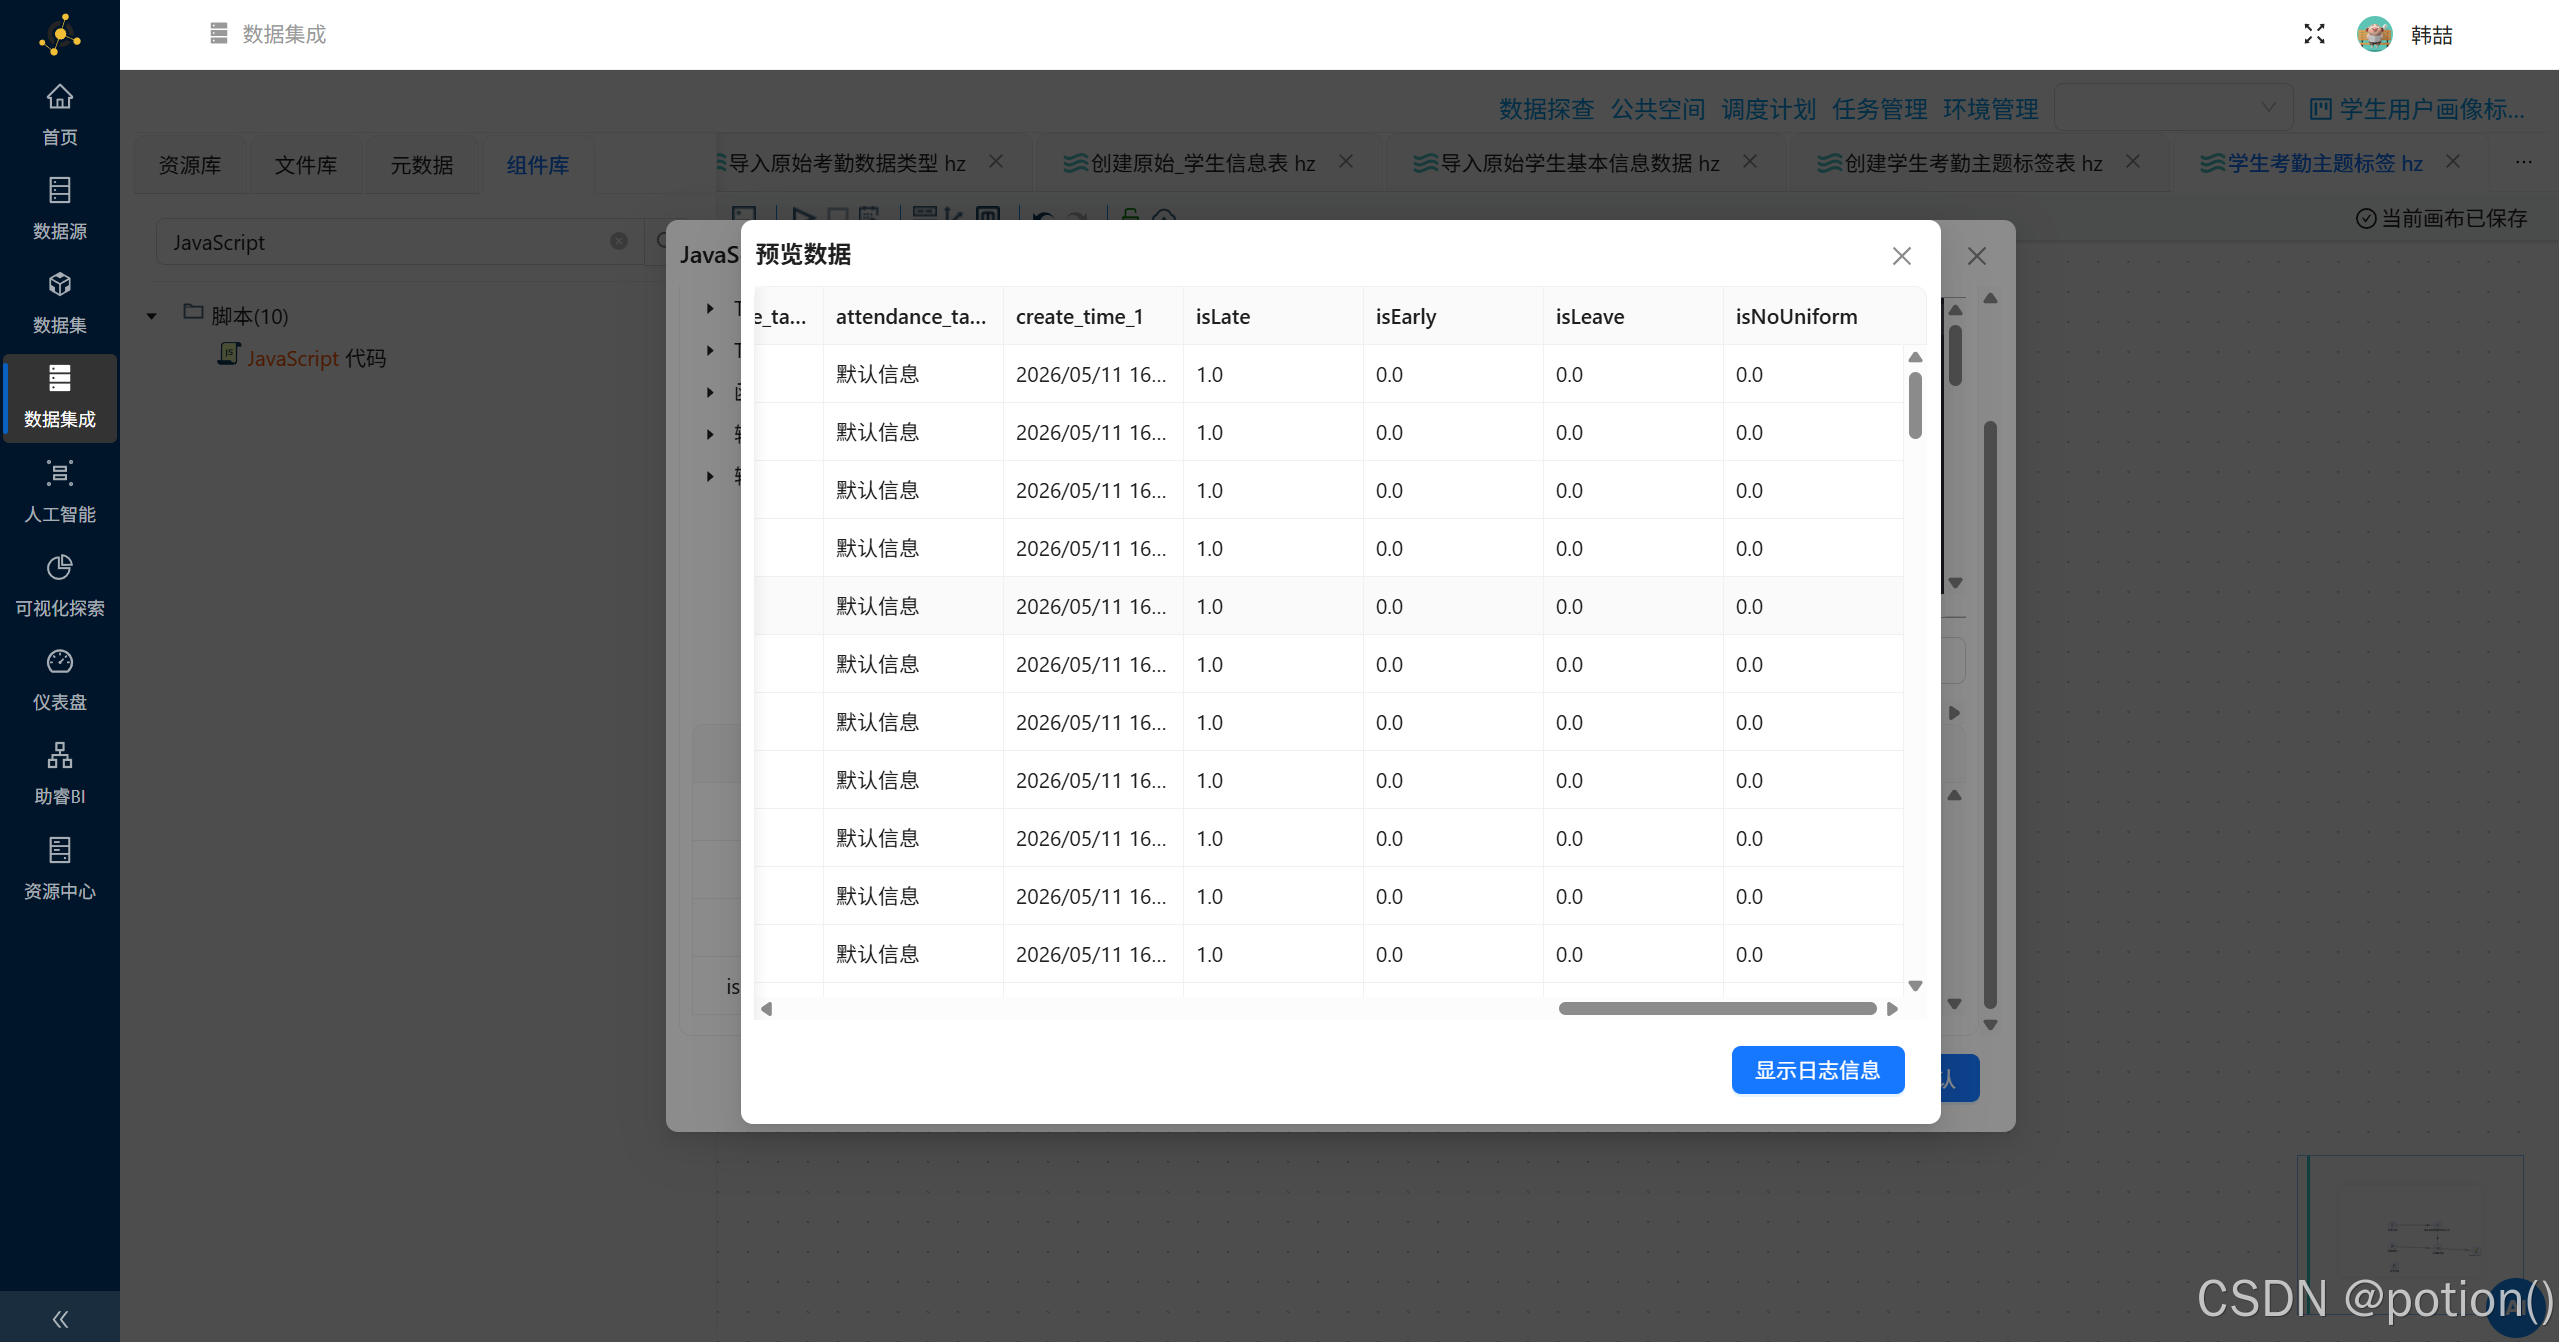Clear the JavaScript search field
2559x1342 pixels.
tap(619, 241)
